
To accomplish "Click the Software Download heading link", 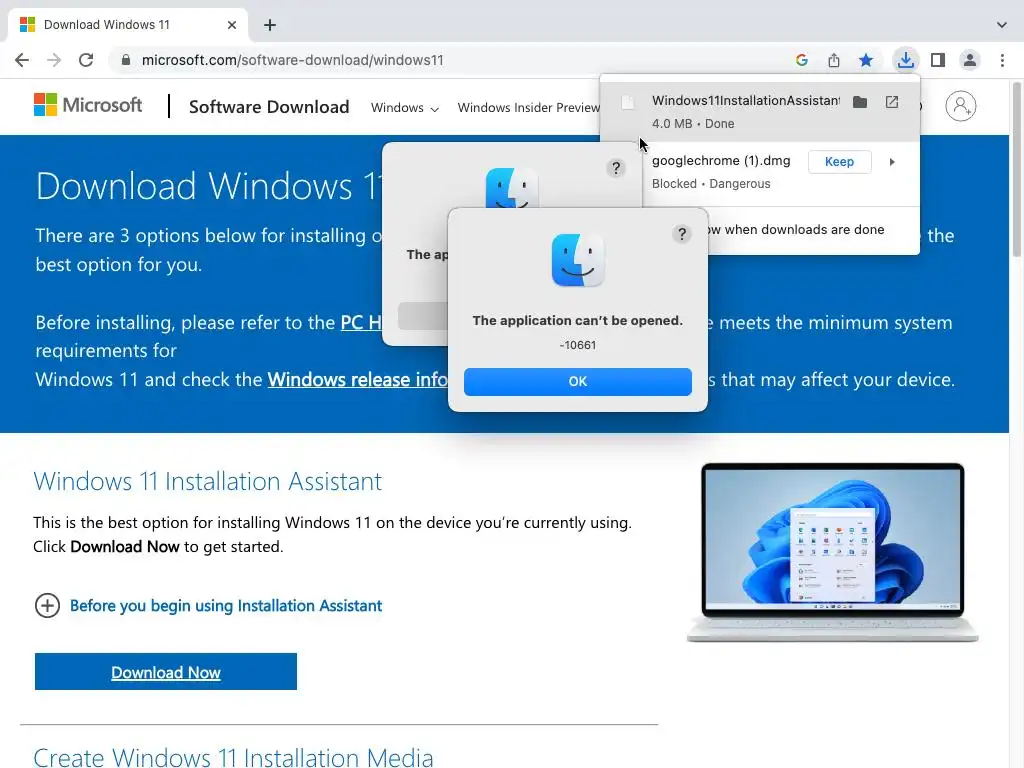I will click(x=269, y=106).
